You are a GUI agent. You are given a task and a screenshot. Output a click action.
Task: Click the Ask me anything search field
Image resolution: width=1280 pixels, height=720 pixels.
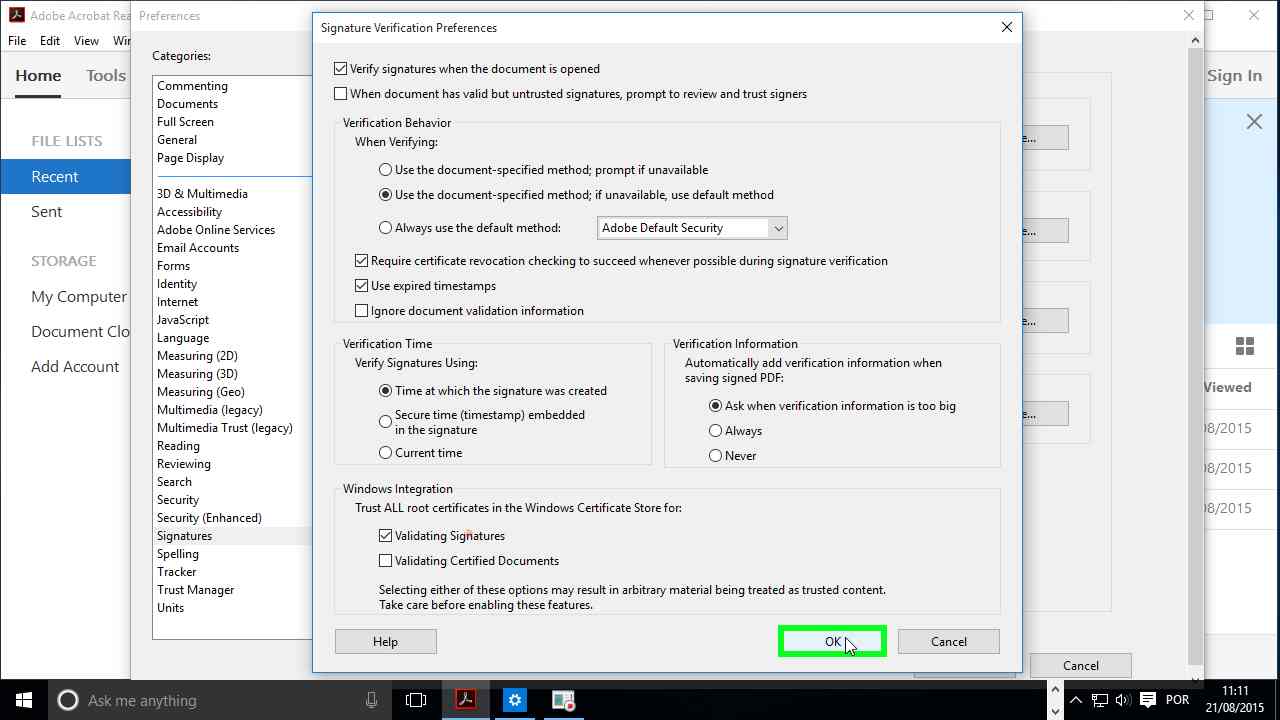point(221,700)
